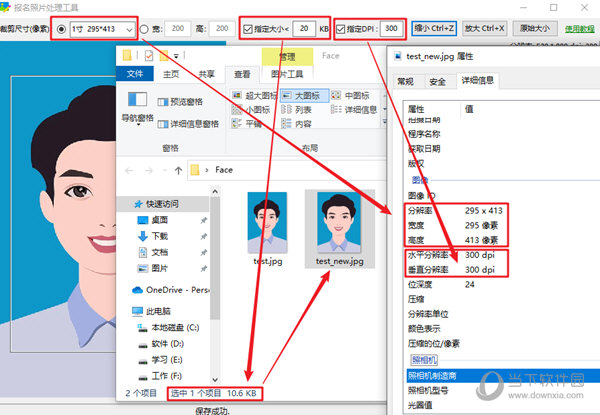Click the 管理 contextual tab

click(287, 57)
